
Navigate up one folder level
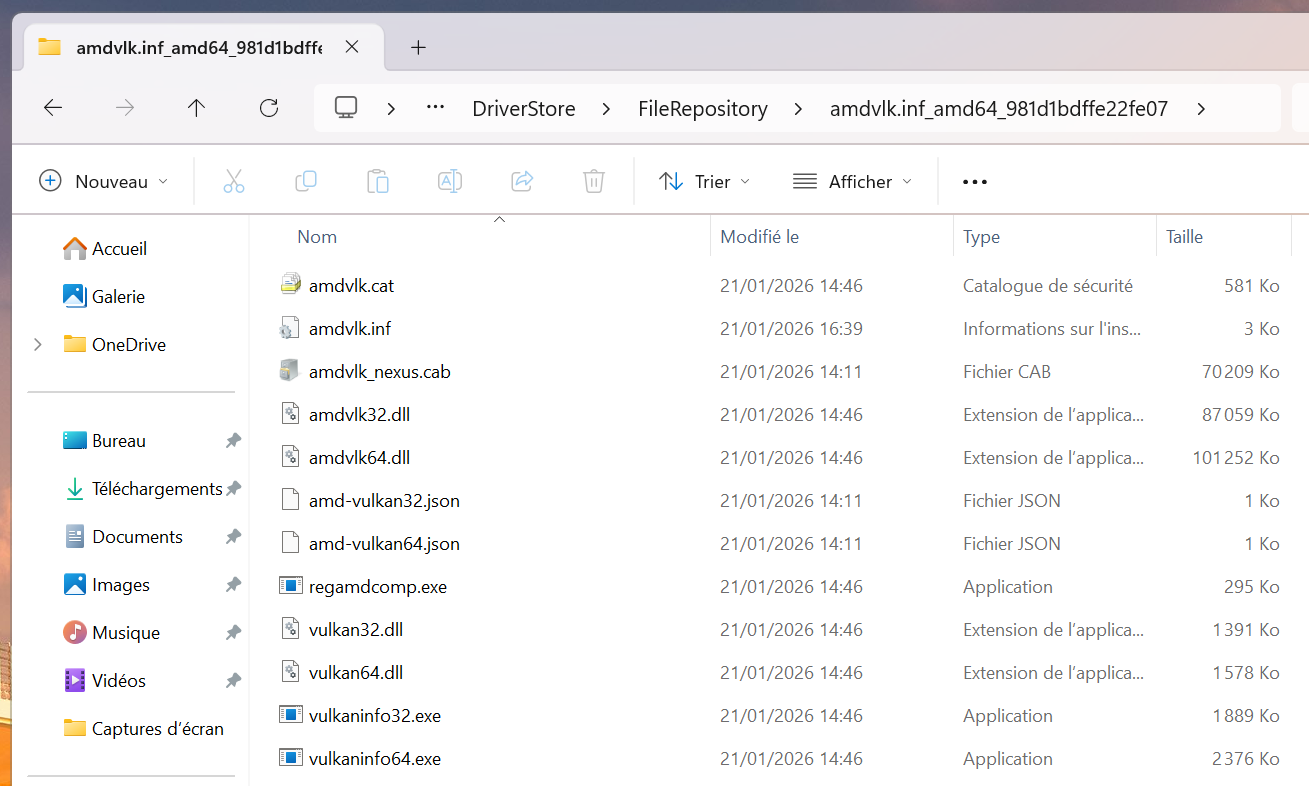[196, 108]
